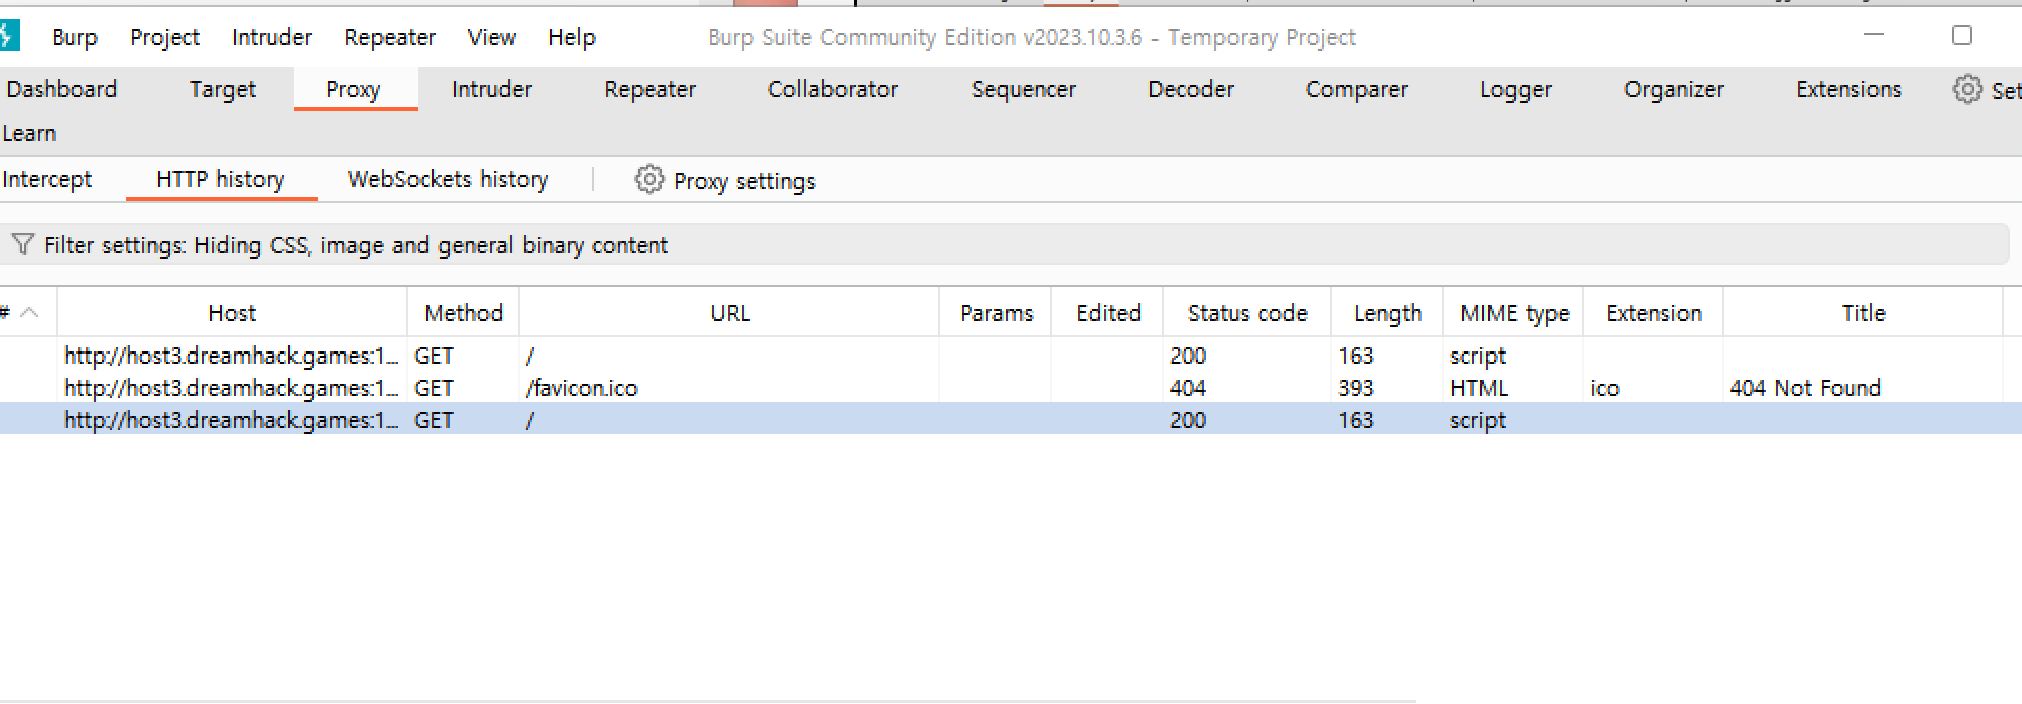
Task: Select the /favicon.ico request row
Action: point(1011,387)
